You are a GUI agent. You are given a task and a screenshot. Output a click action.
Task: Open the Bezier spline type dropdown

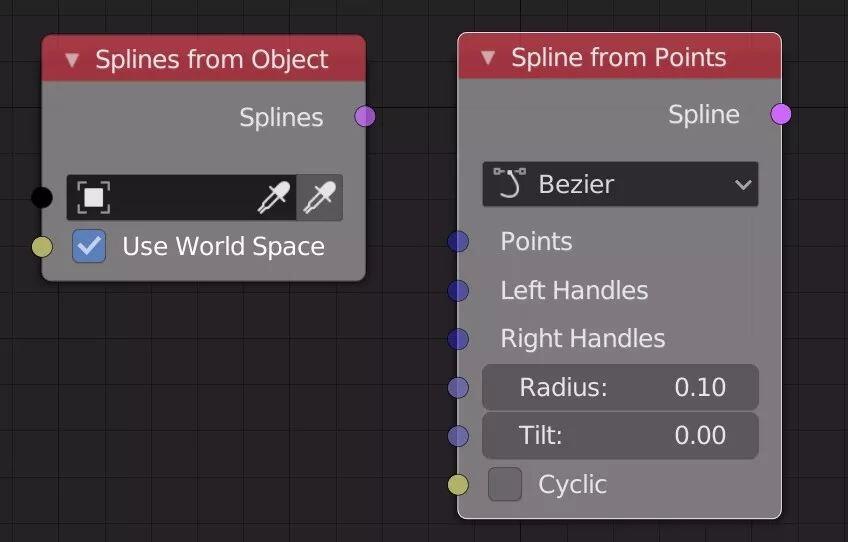620,184
